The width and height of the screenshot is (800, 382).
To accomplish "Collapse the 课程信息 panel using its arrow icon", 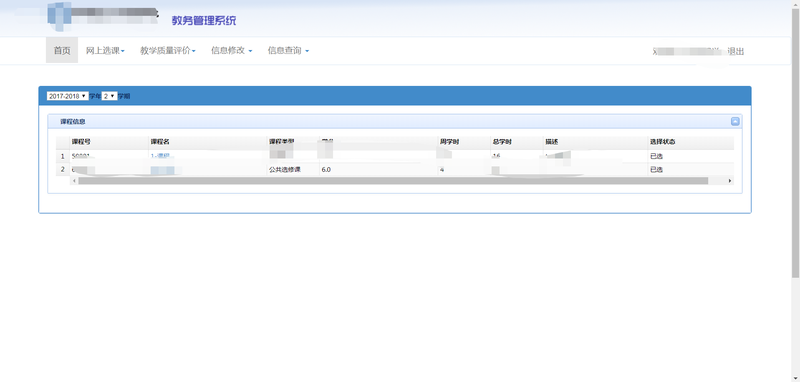I will point(735,121).
